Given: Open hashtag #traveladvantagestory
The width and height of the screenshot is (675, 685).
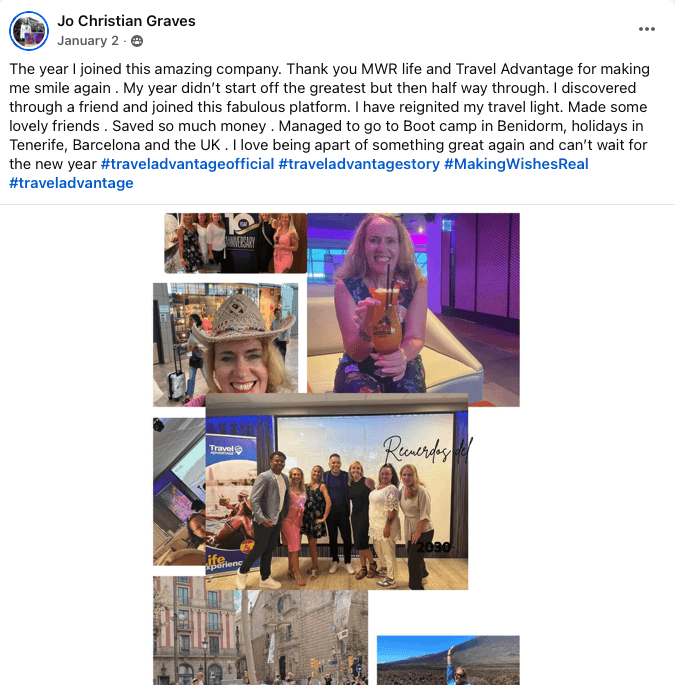Looking at the screenshot, I should coord(359,164).
